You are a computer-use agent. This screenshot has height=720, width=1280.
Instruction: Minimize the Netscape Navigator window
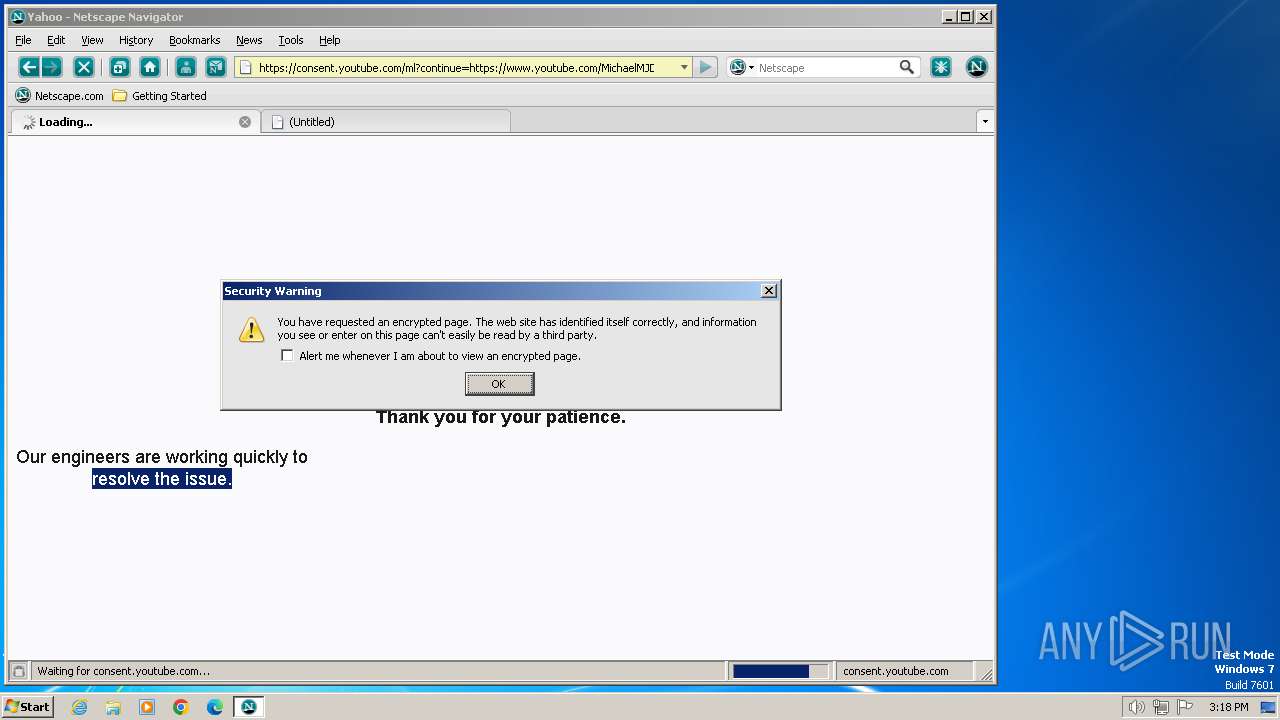click(950, 16)
